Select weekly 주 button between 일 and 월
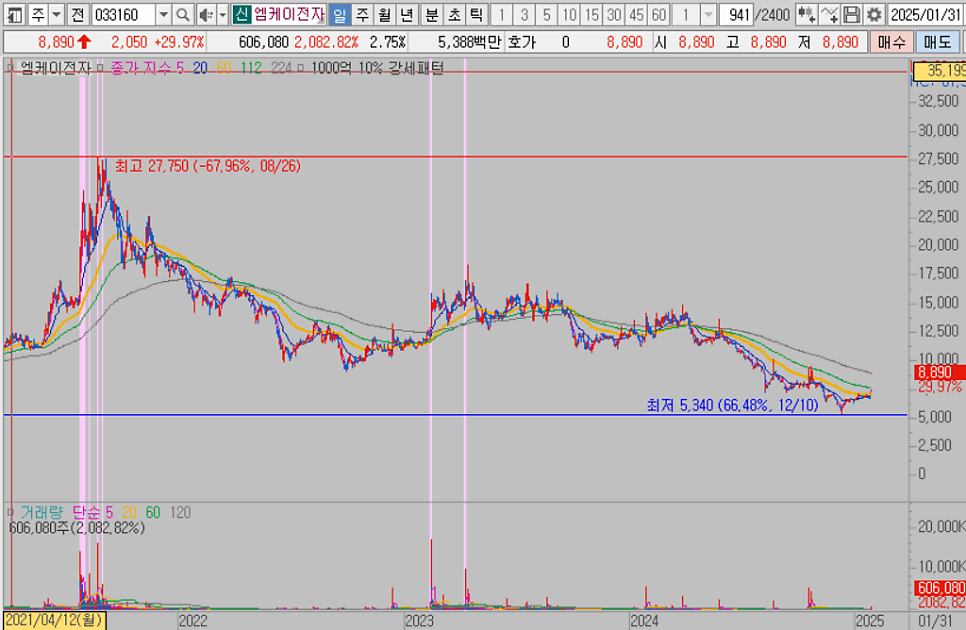Screen dimensions: 966x630 pos(362,14)
